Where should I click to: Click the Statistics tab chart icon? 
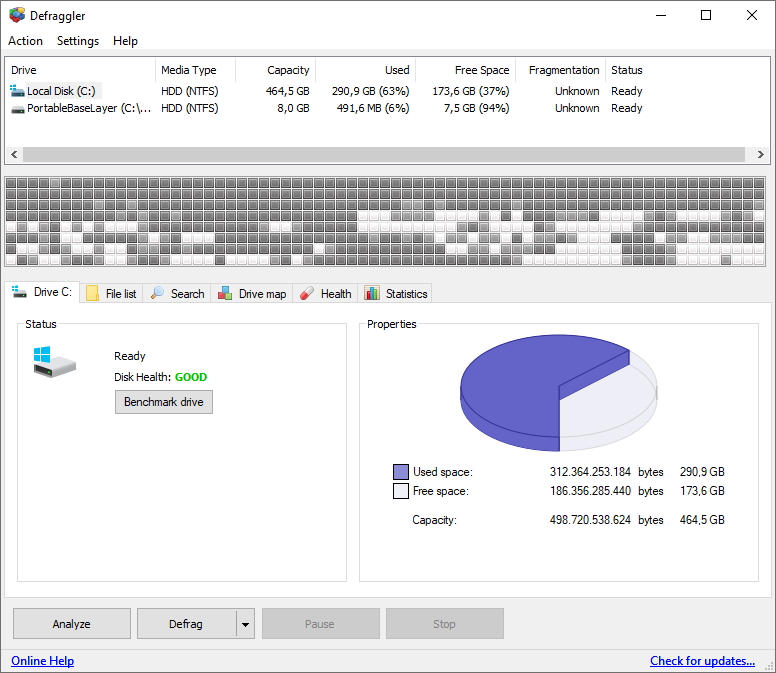(372, 293)
